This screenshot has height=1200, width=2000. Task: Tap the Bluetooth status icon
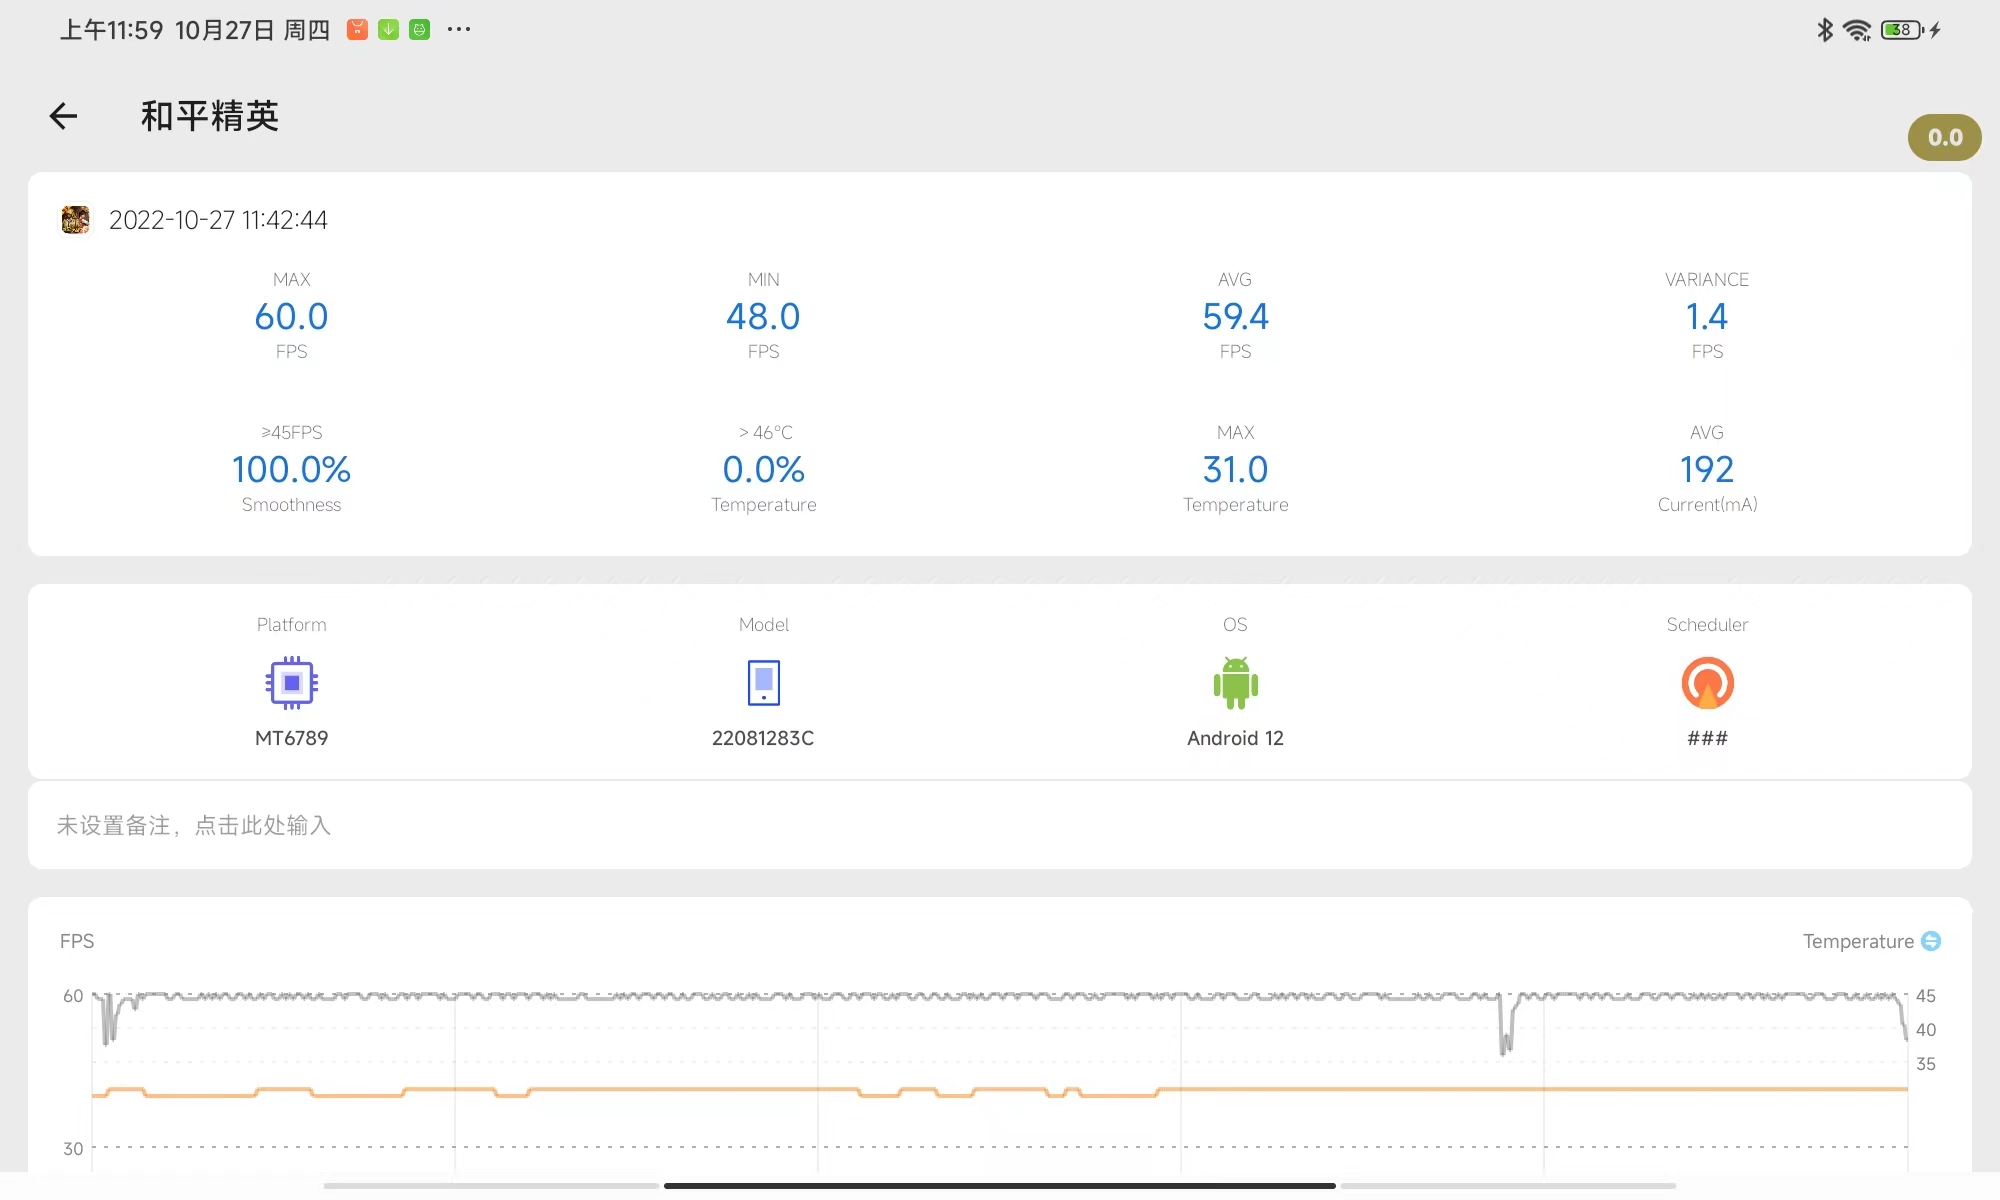[x=1825, y=30]
